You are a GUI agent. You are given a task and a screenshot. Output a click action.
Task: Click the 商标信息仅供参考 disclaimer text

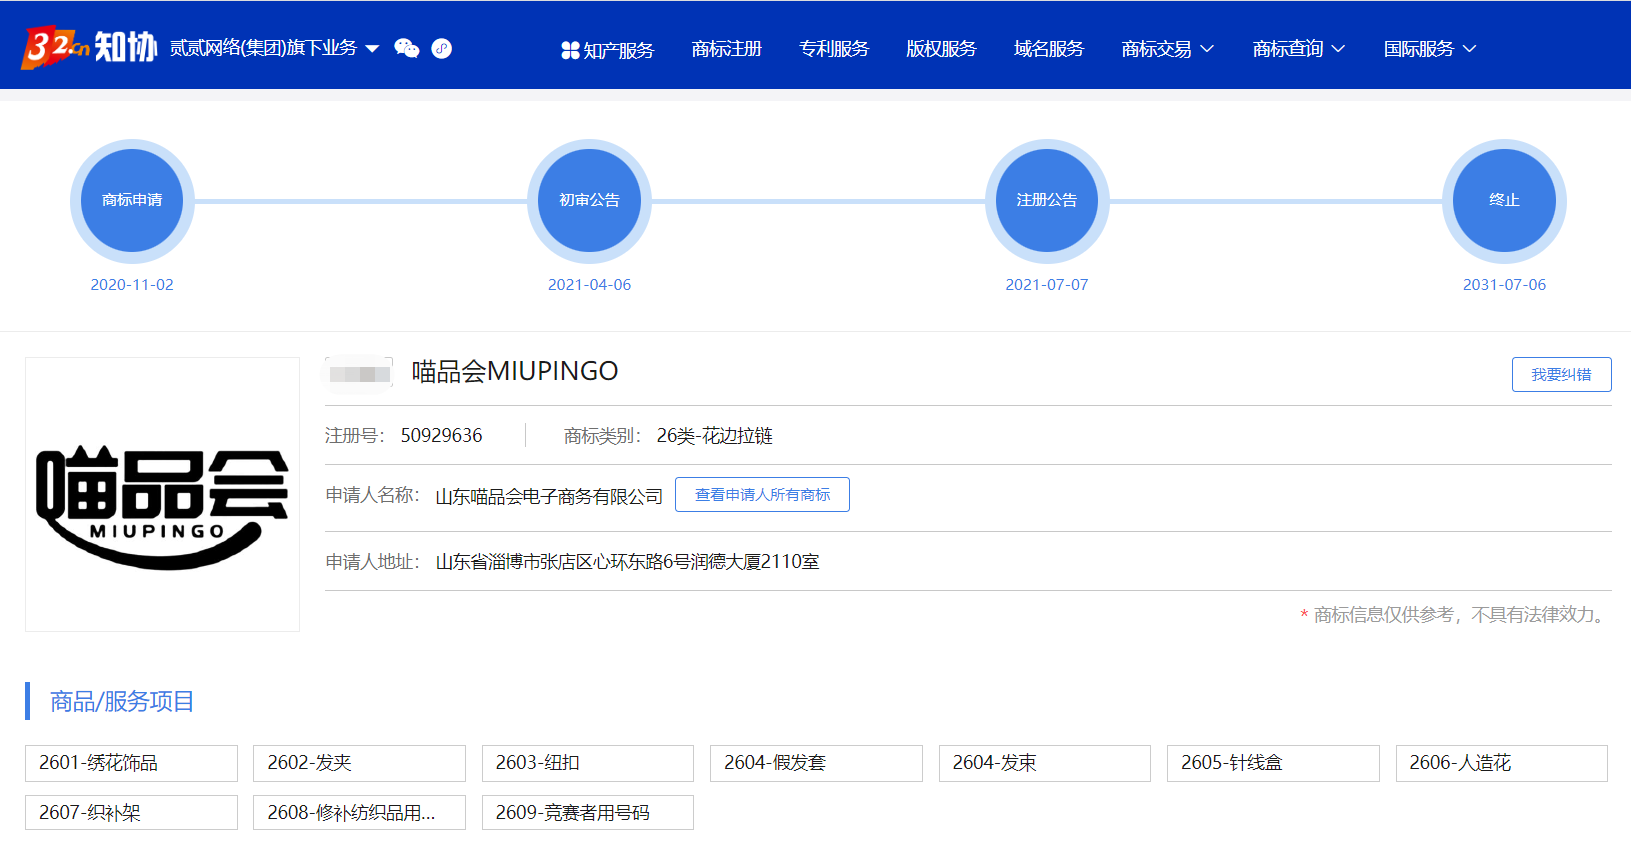(x=1455, y=614)
